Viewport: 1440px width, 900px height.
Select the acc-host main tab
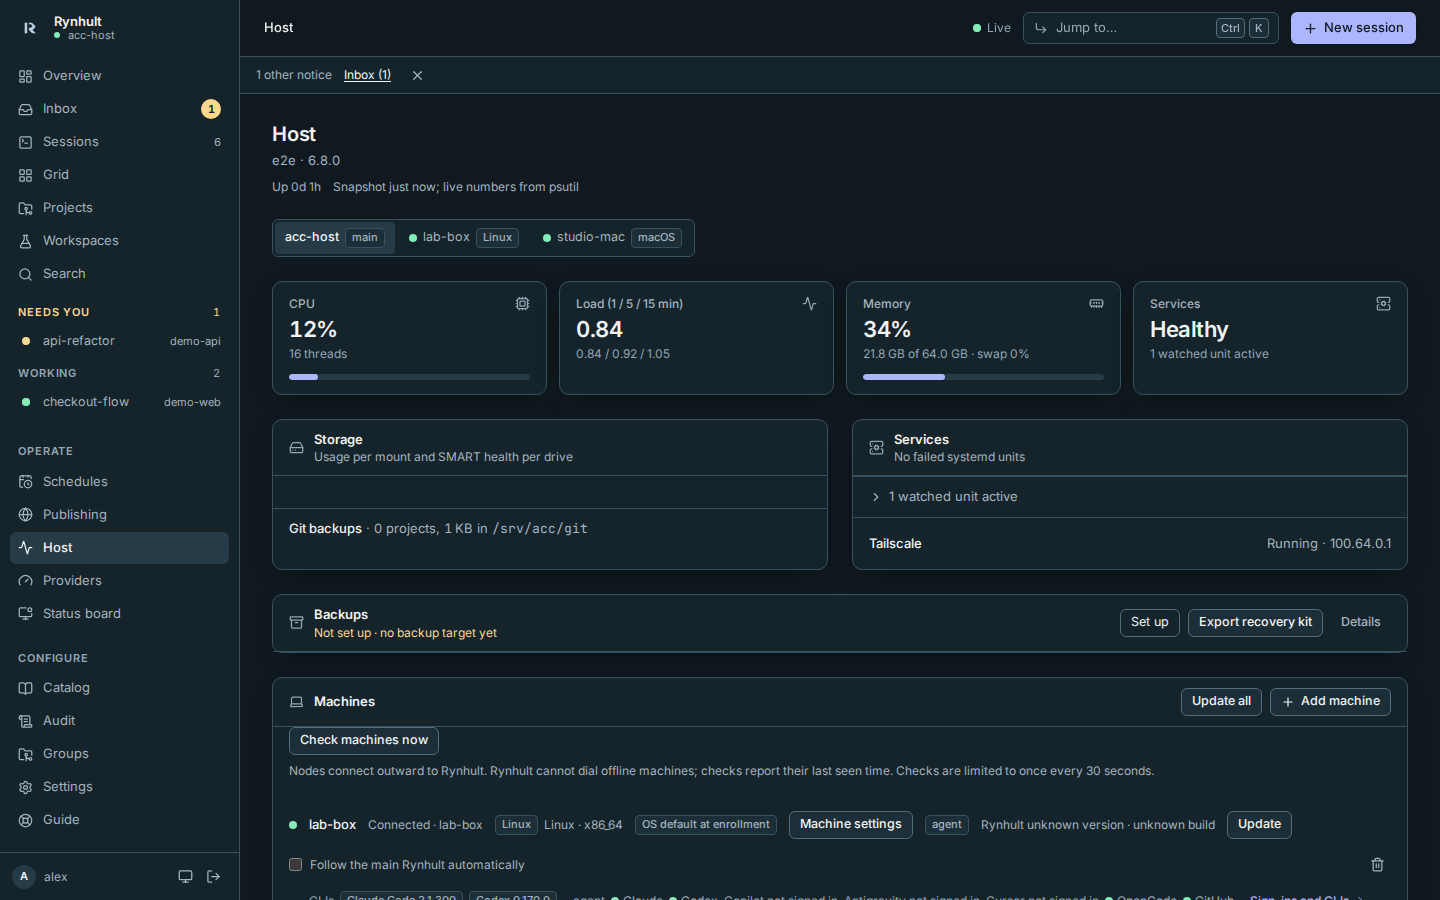[334, 238]
